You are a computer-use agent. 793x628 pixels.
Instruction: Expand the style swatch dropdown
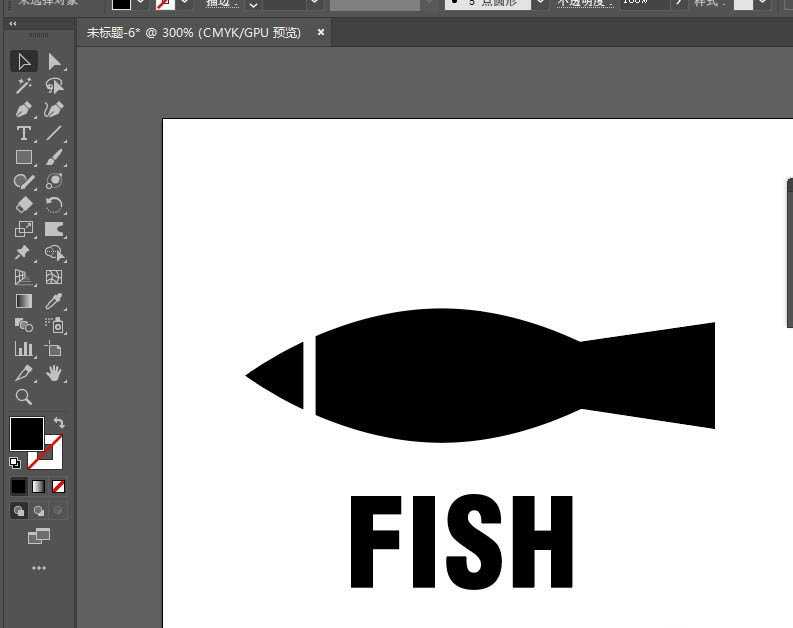(x=763, y=4)
